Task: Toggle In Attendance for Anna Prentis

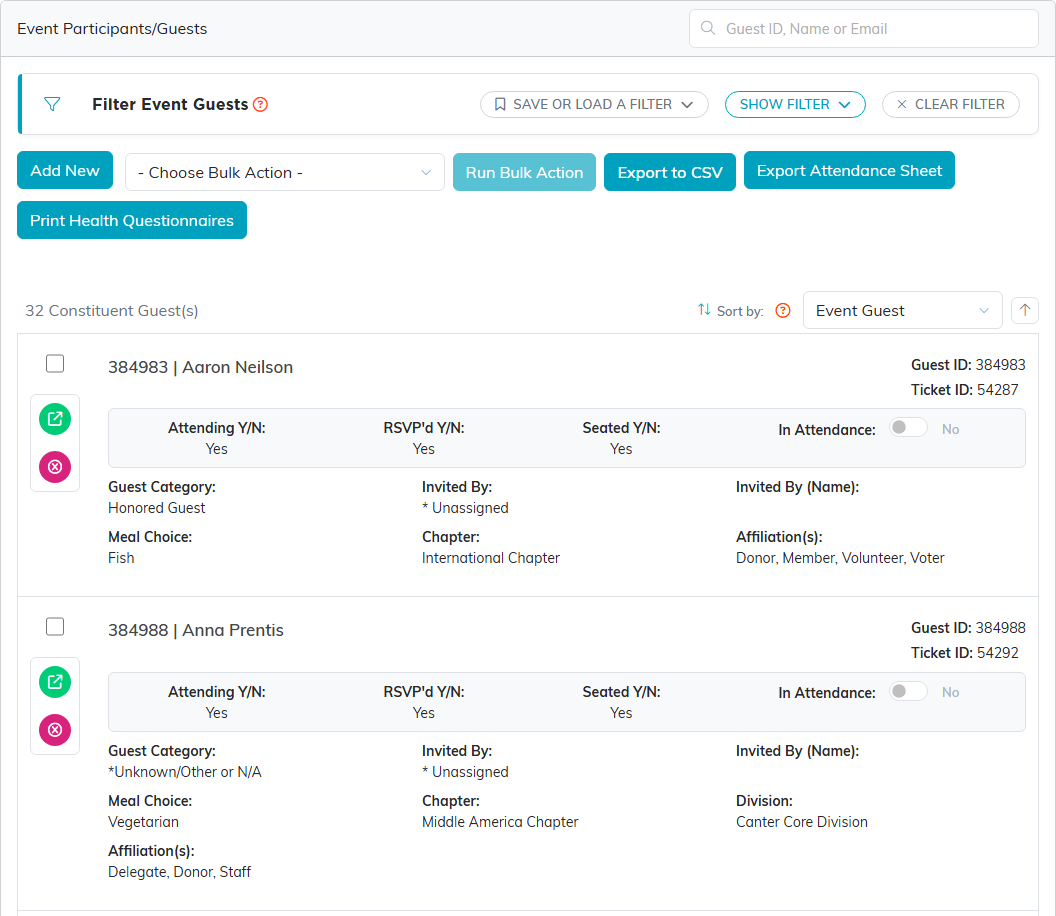Action: (x=908, y=691)
